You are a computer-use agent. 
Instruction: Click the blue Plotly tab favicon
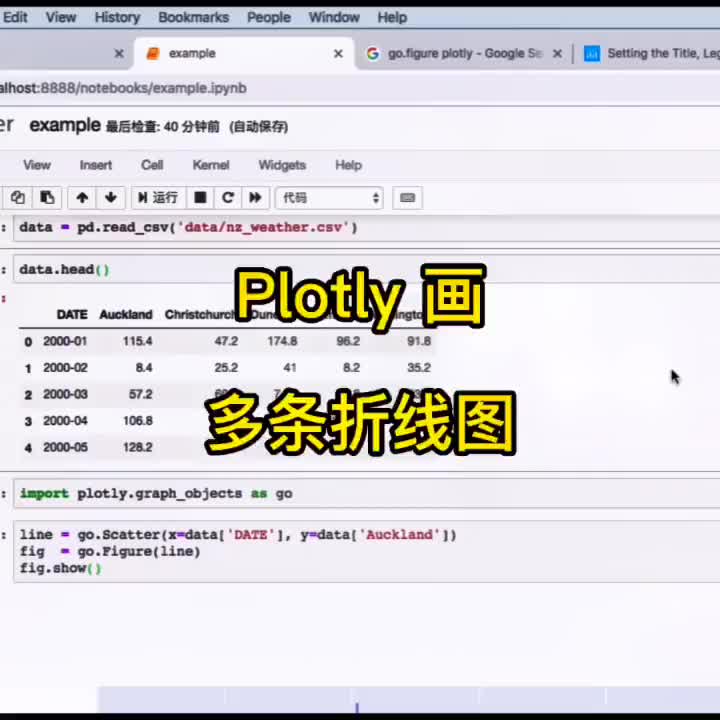pos(591,54)
